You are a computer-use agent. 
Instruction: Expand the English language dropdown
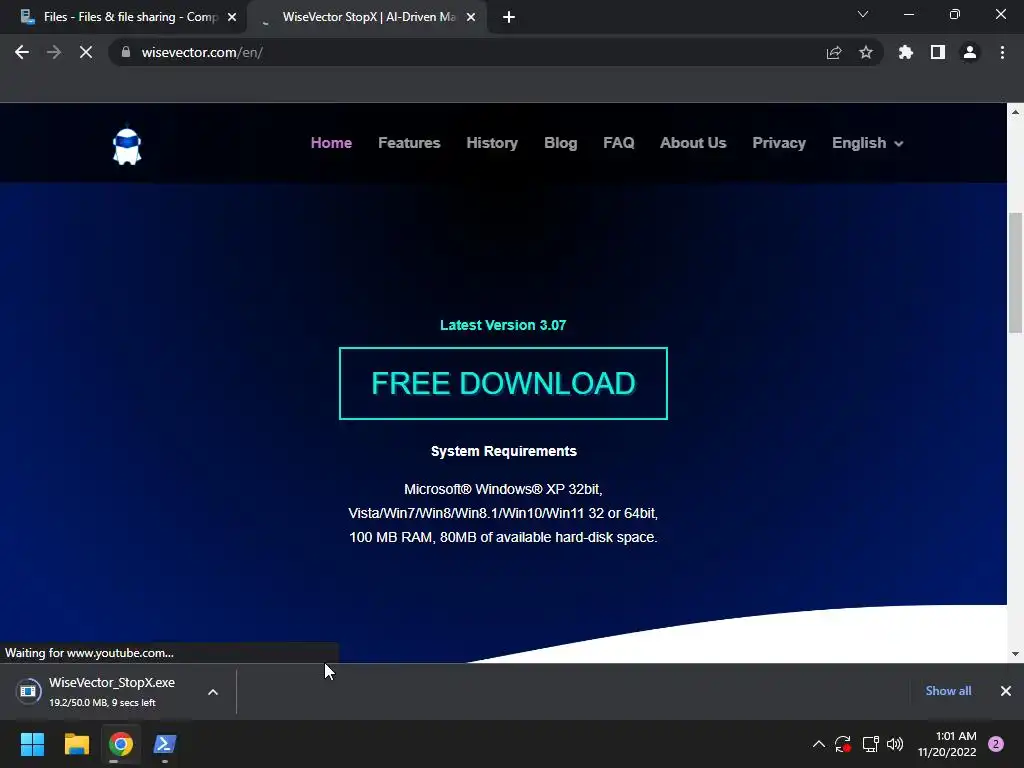868,143
